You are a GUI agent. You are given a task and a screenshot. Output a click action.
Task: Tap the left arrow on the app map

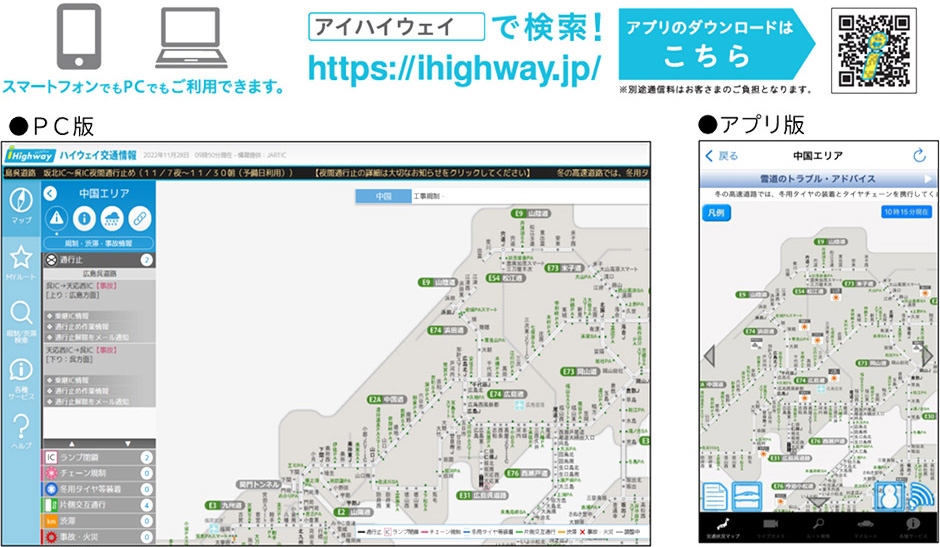(710, 356)
